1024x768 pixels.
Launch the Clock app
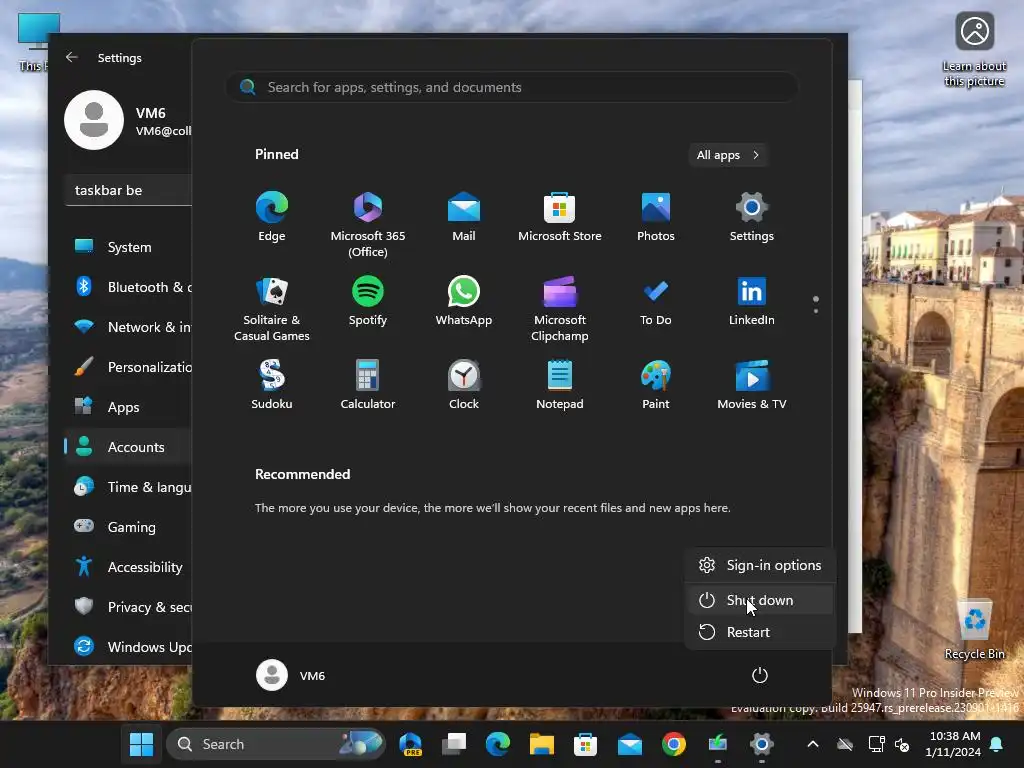[464, 385]
